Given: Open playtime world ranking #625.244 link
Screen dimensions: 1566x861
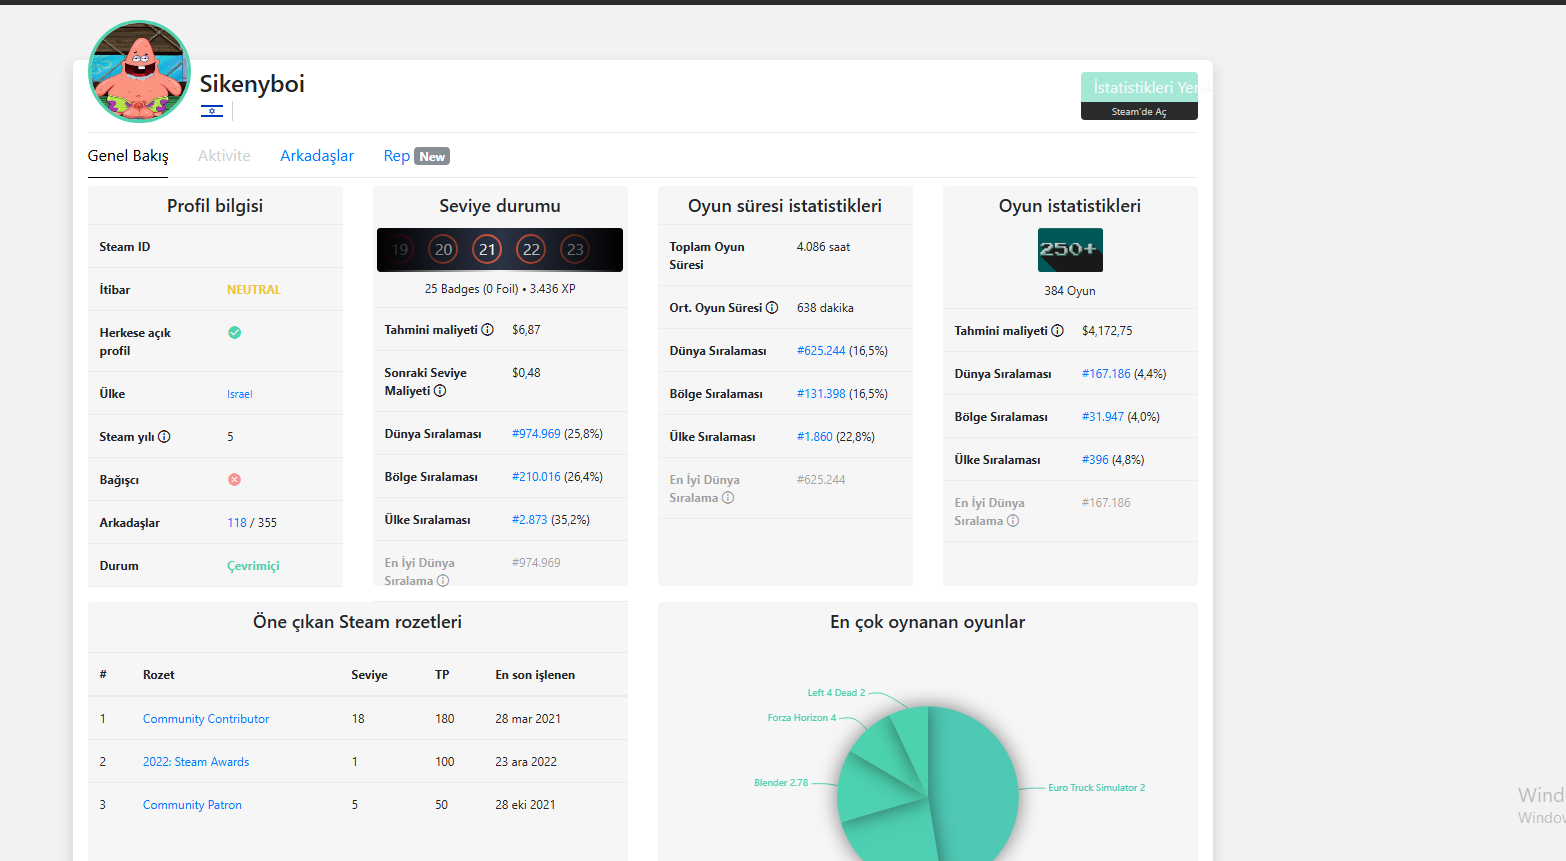Looking at the screenshot, I should [821, 351].
